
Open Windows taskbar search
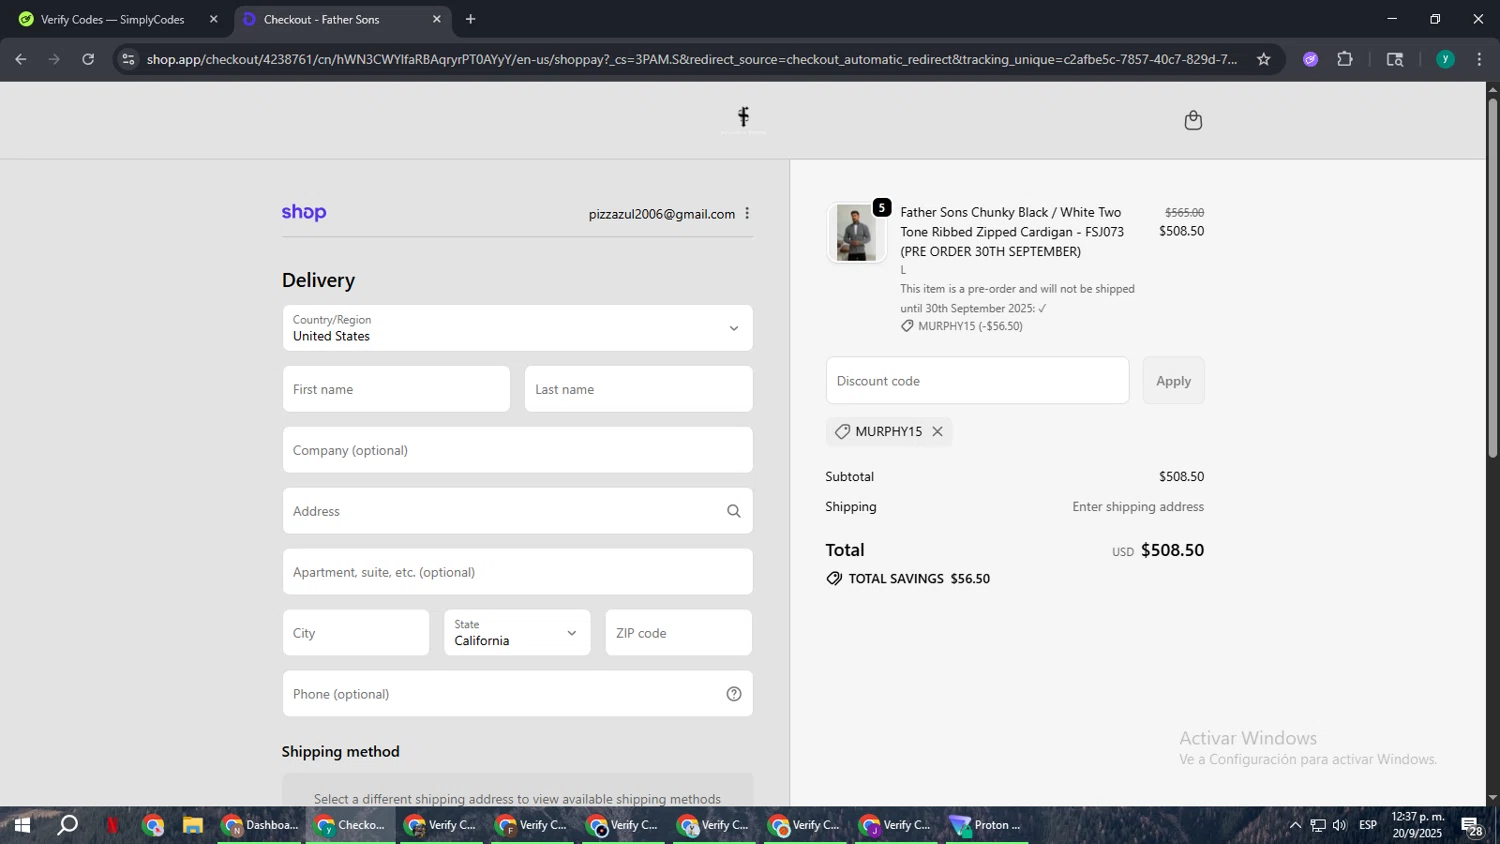coord(67,825)
